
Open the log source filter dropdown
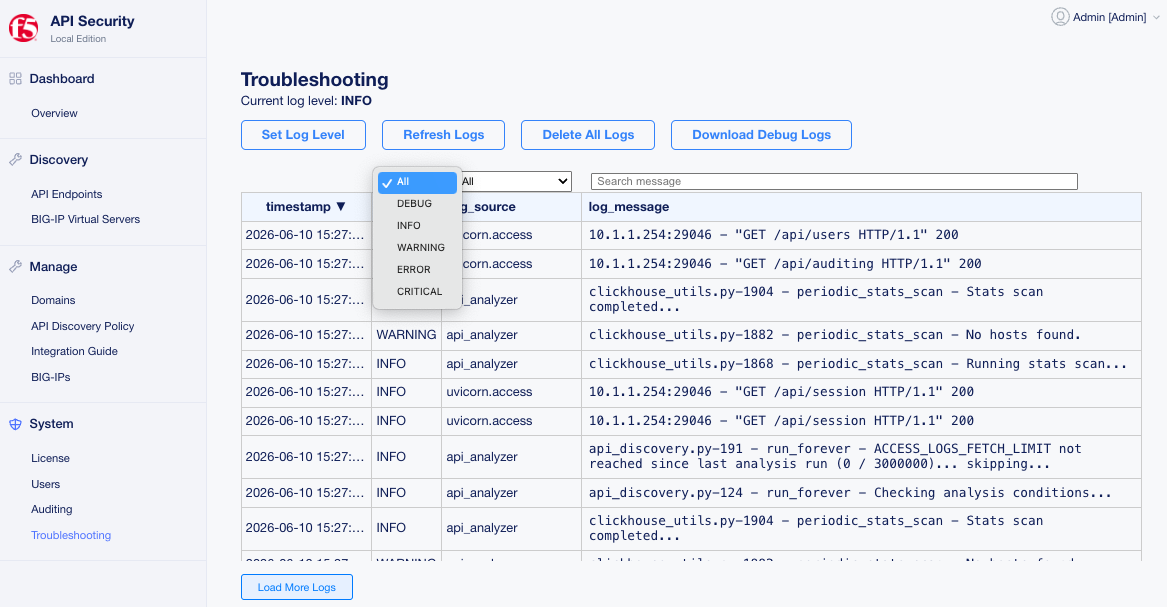[515, 182]
